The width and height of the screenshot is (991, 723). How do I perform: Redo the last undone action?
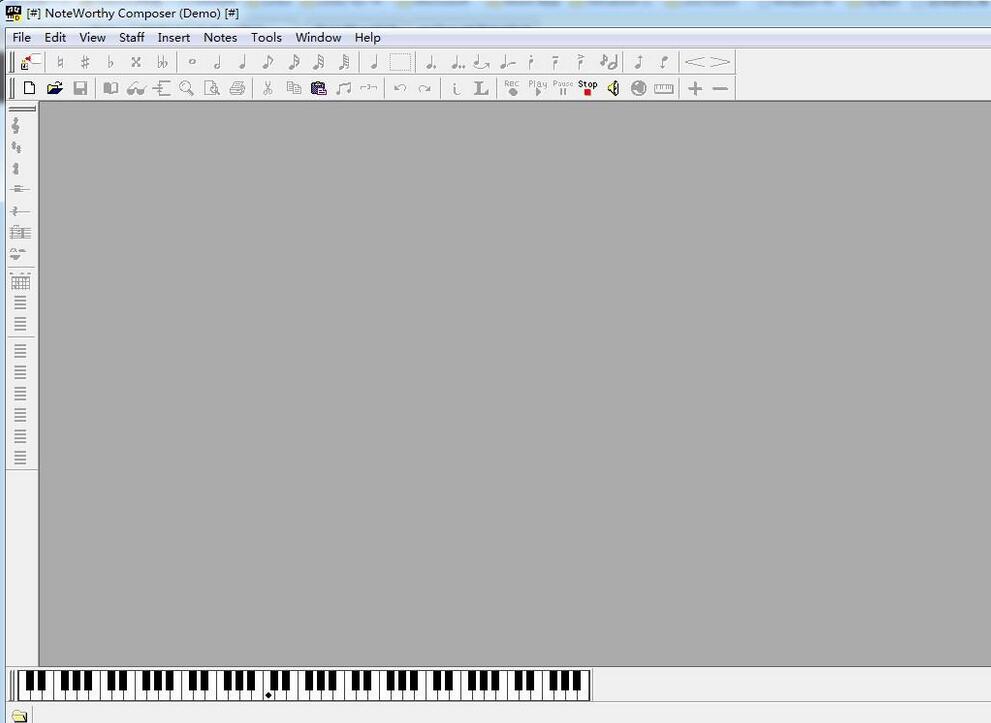click(x=425, y=88)
